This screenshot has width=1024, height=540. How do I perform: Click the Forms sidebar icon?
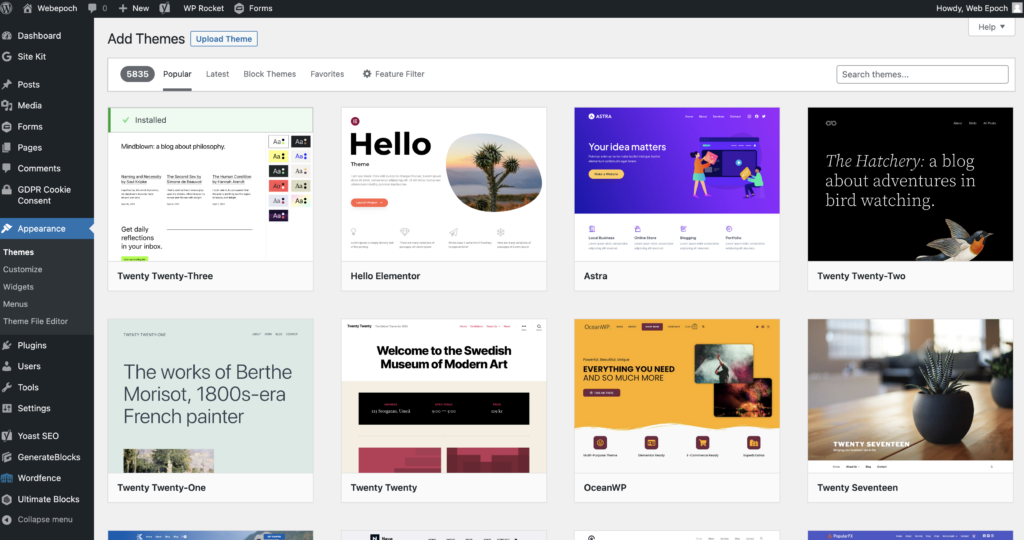[7, 127]
